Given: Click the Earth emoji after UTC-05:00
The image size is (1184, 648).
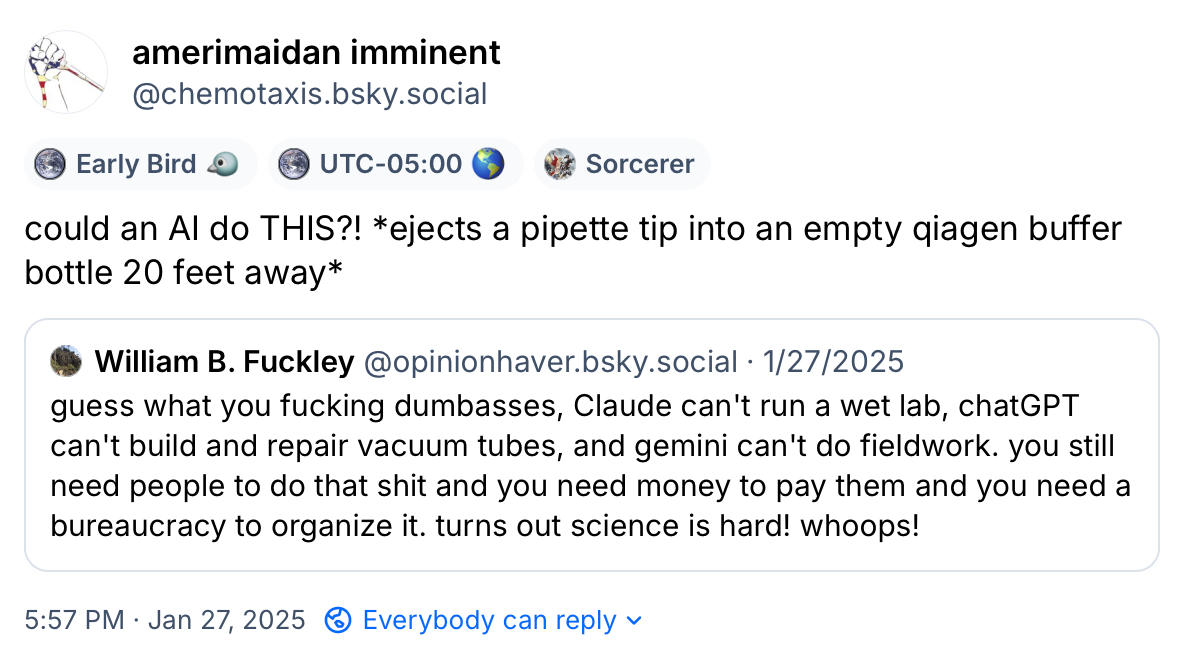Looking at the screenshot, I should (487, 164).
